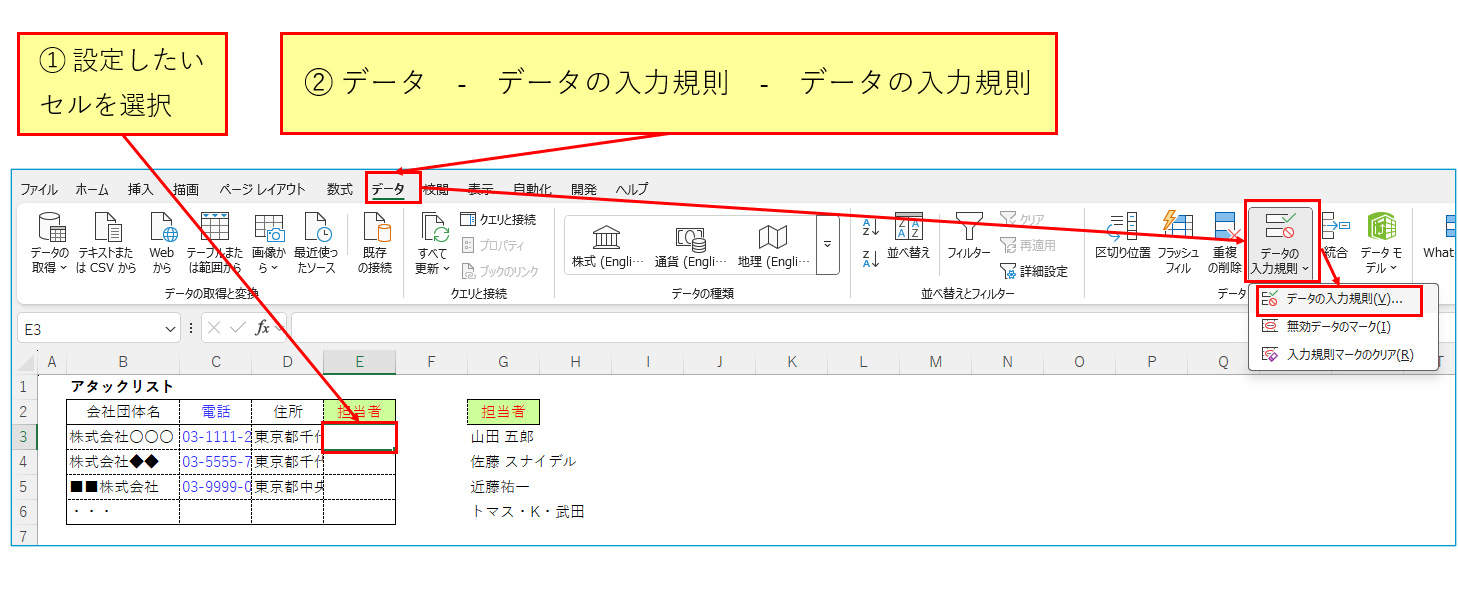Expand the data types gallery arrow
The height and width of the screenshot is (595, 1458).
(827, 244)
